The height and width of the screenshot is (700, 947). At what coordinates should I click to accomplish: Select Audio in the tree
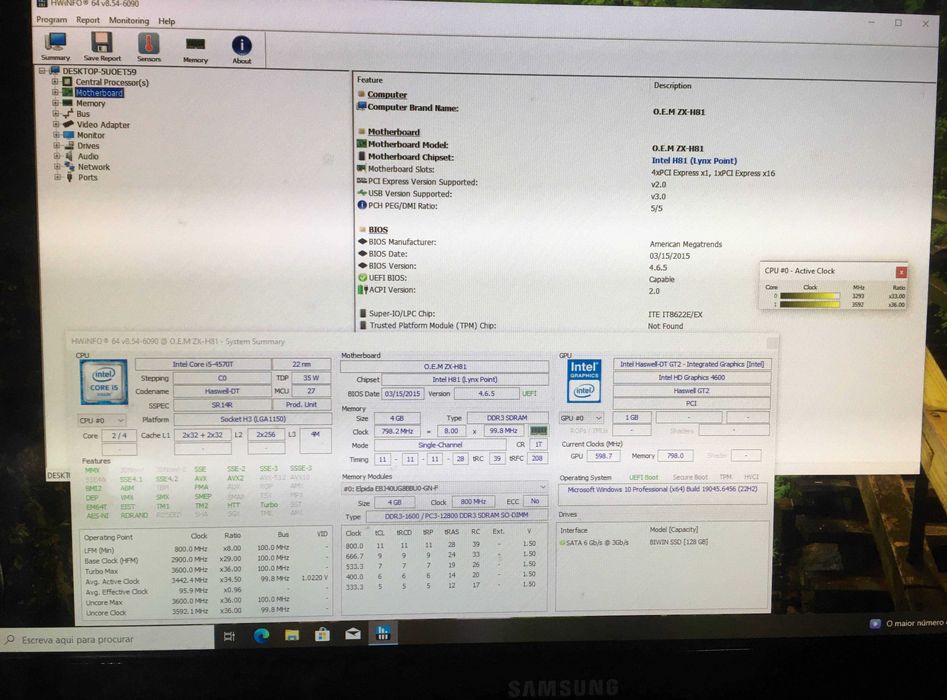click(88, 156)
